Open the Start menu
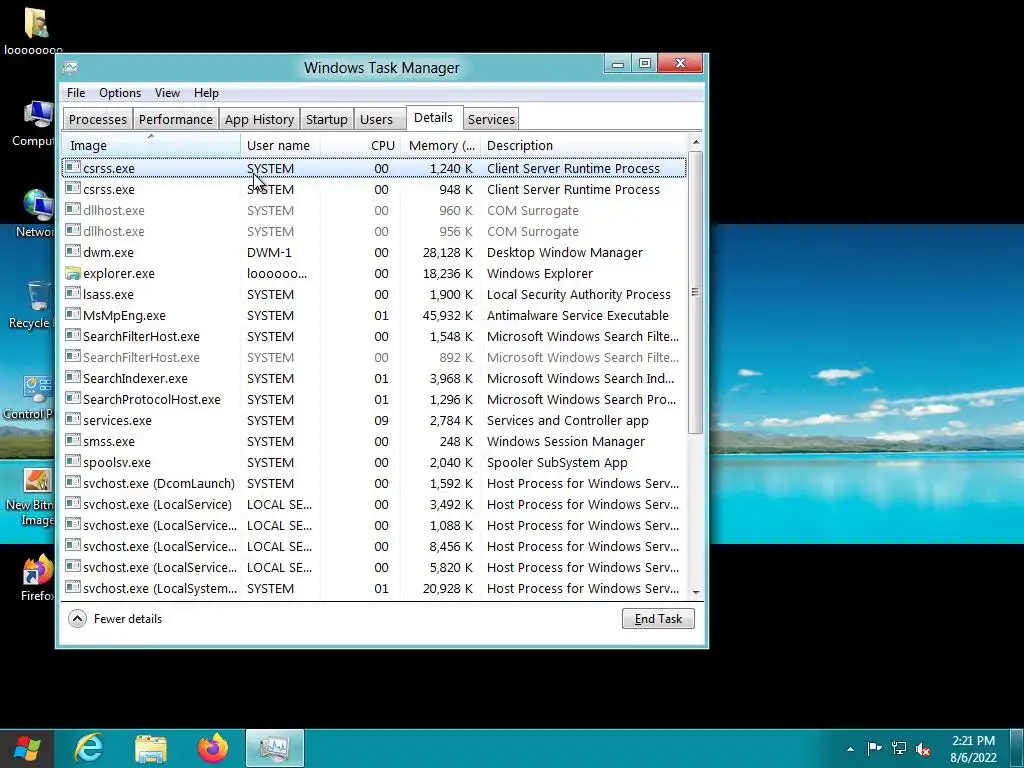The height and width of the screenshot is (768, 1024). point(27,748)
